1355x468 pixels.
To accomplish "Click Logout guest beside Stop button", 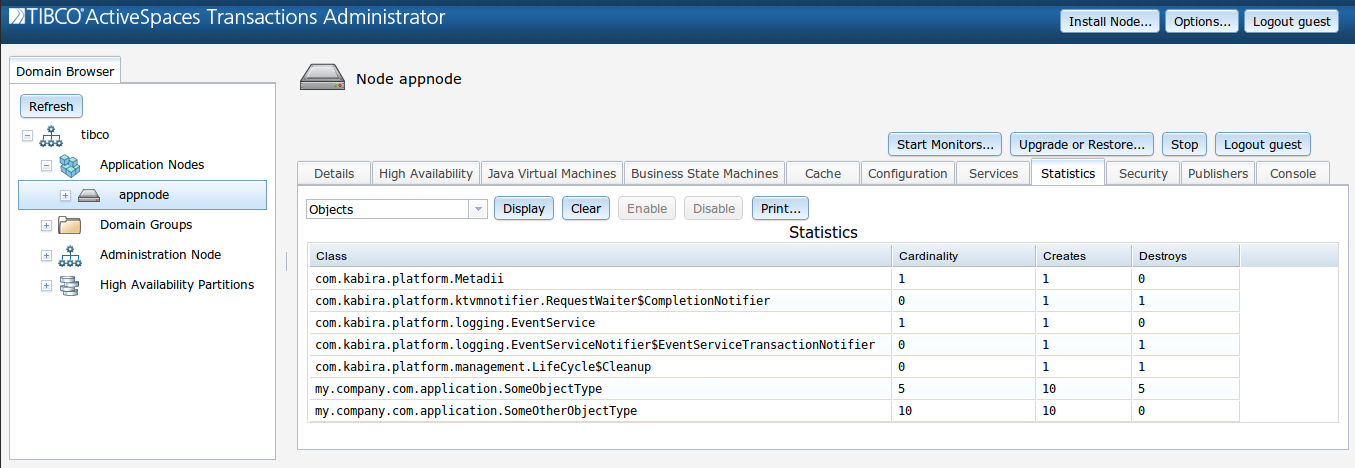I will point(1263,144).
